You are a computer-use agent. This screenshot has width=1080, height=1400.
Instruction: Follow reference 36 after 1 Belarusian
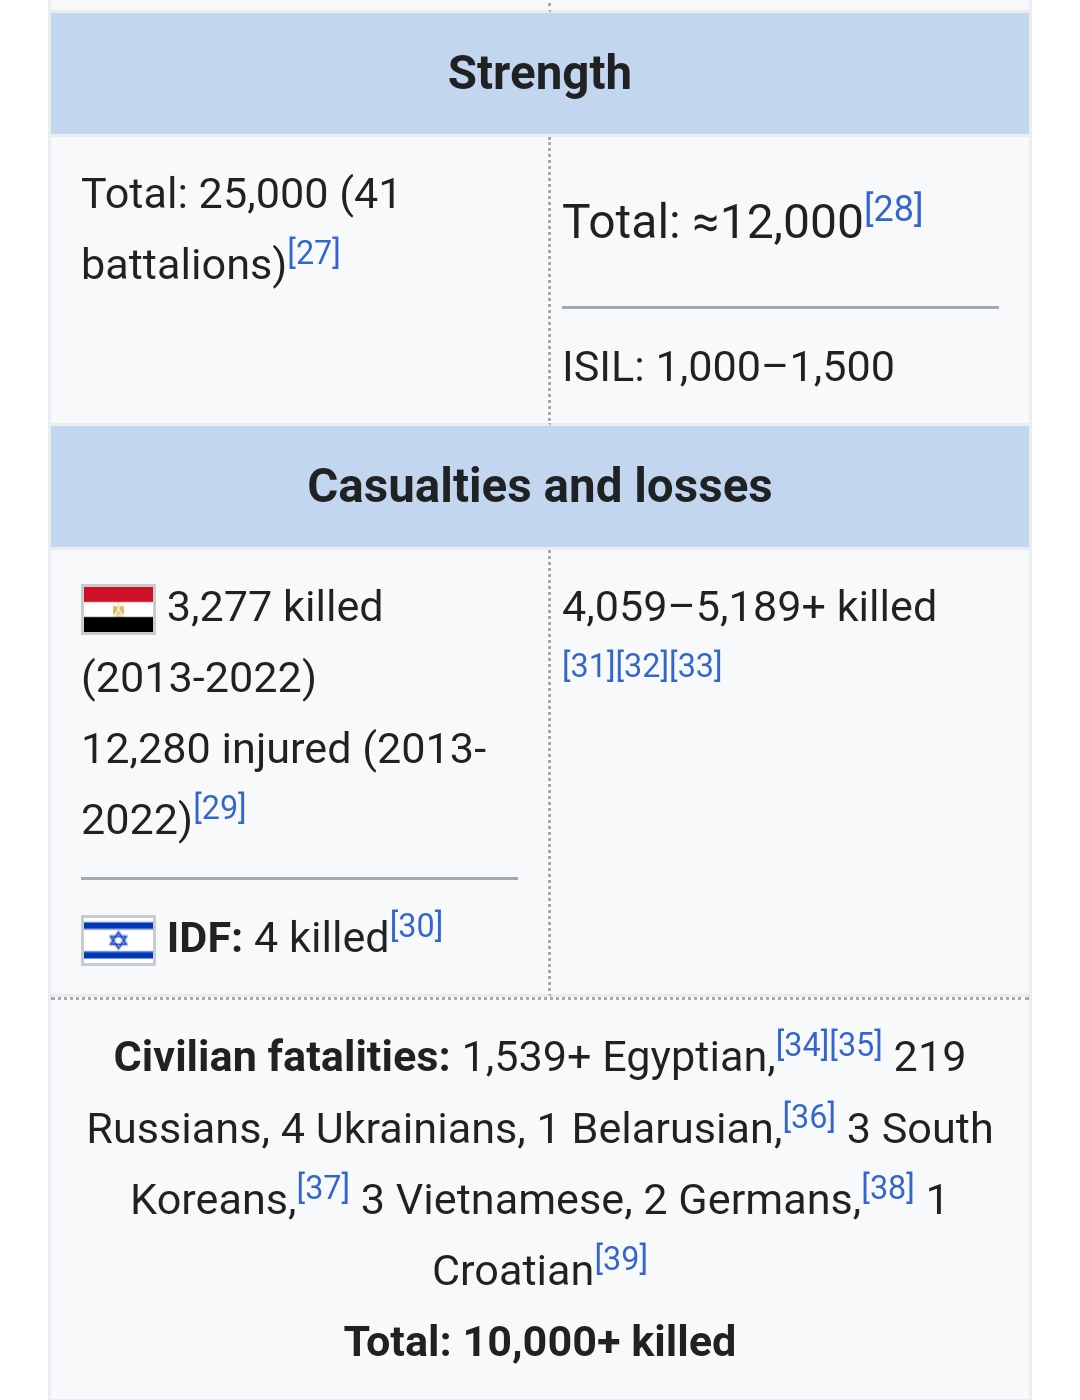pos(809,1116)
